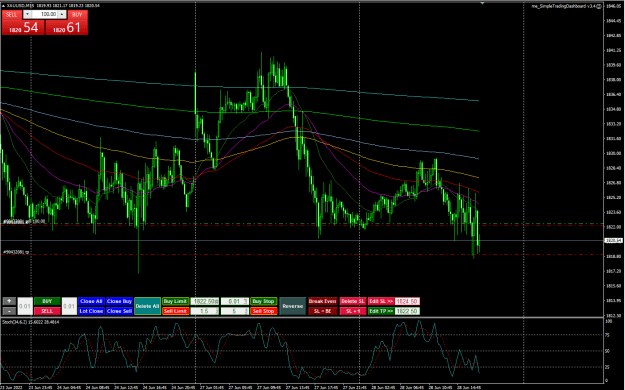
Task: Click the Delete SL button
Action: coord(352,301)
